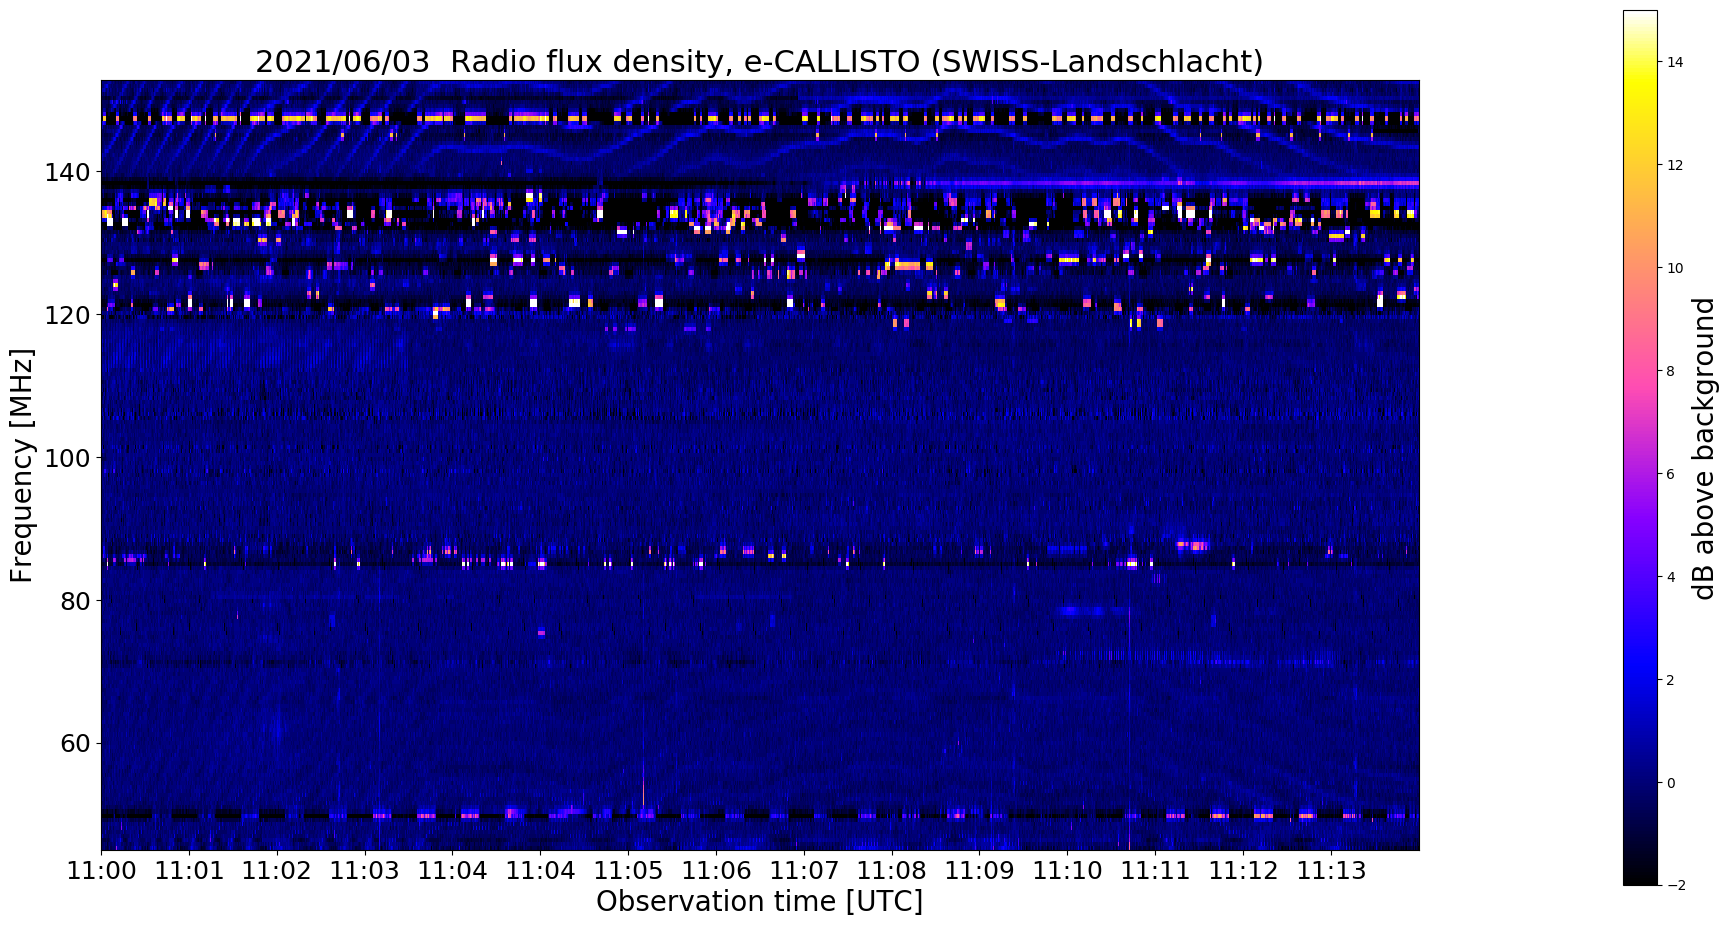Click the 11:01 time tick label
Image resolution: width=1730 pixels, height=927 pixels.
click(189, 871)
